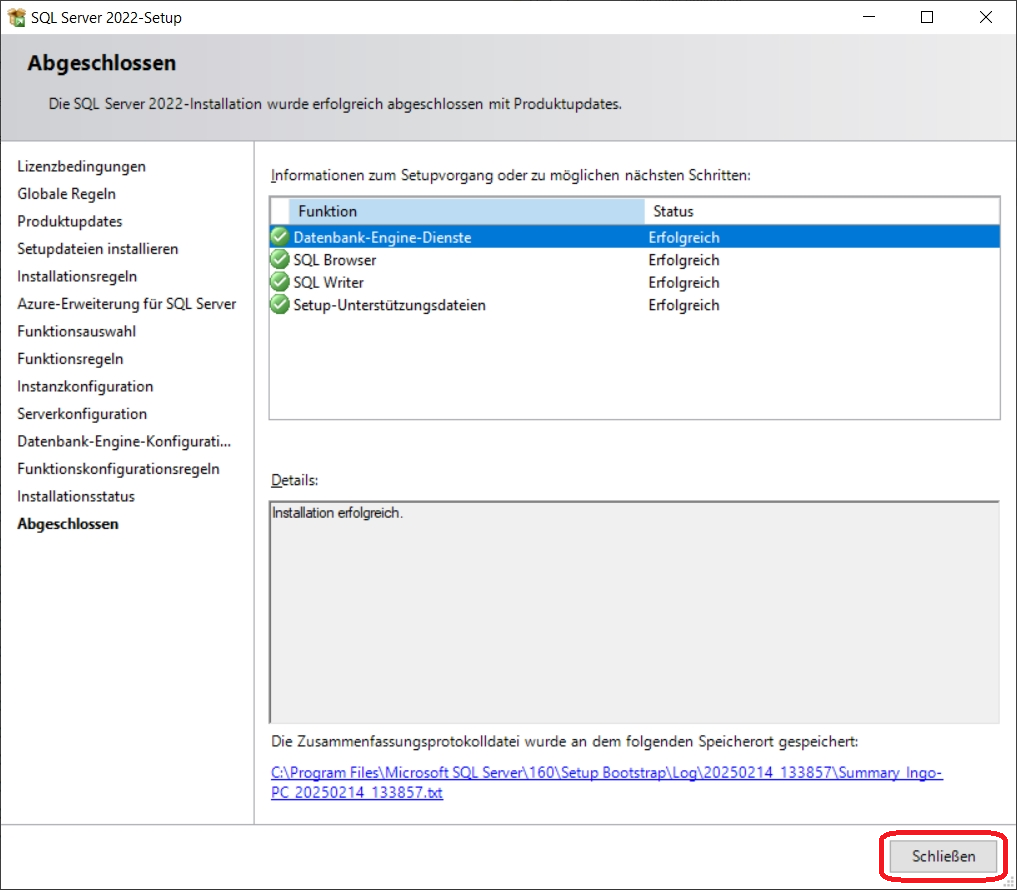Click the Schließen button

pos(943,856)
